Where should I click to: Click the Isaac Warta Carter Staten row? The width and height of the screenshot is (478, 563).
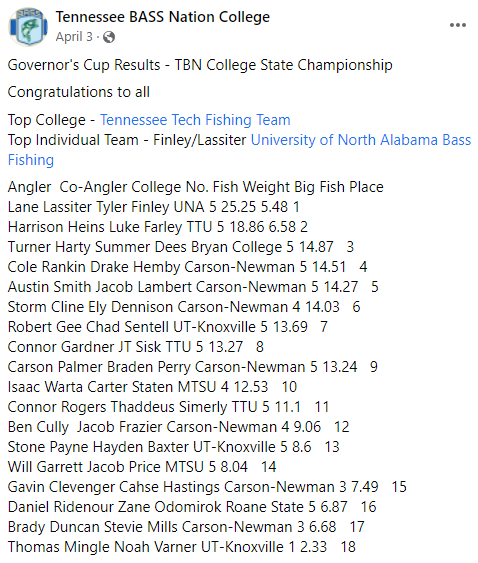click(x=153, y=387)
